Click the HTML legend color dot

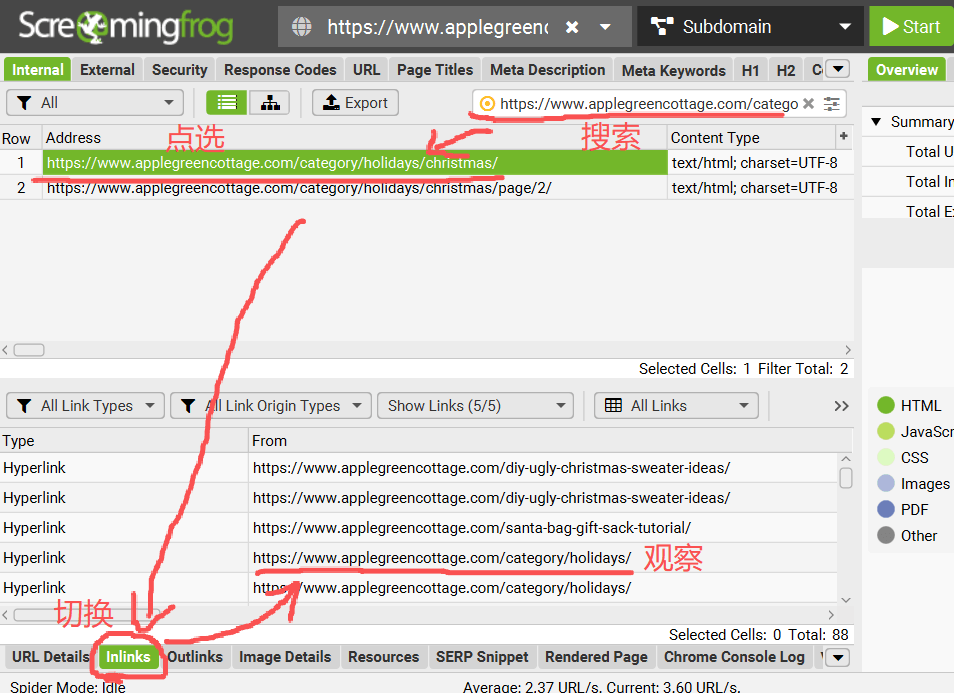coord(886,405)
